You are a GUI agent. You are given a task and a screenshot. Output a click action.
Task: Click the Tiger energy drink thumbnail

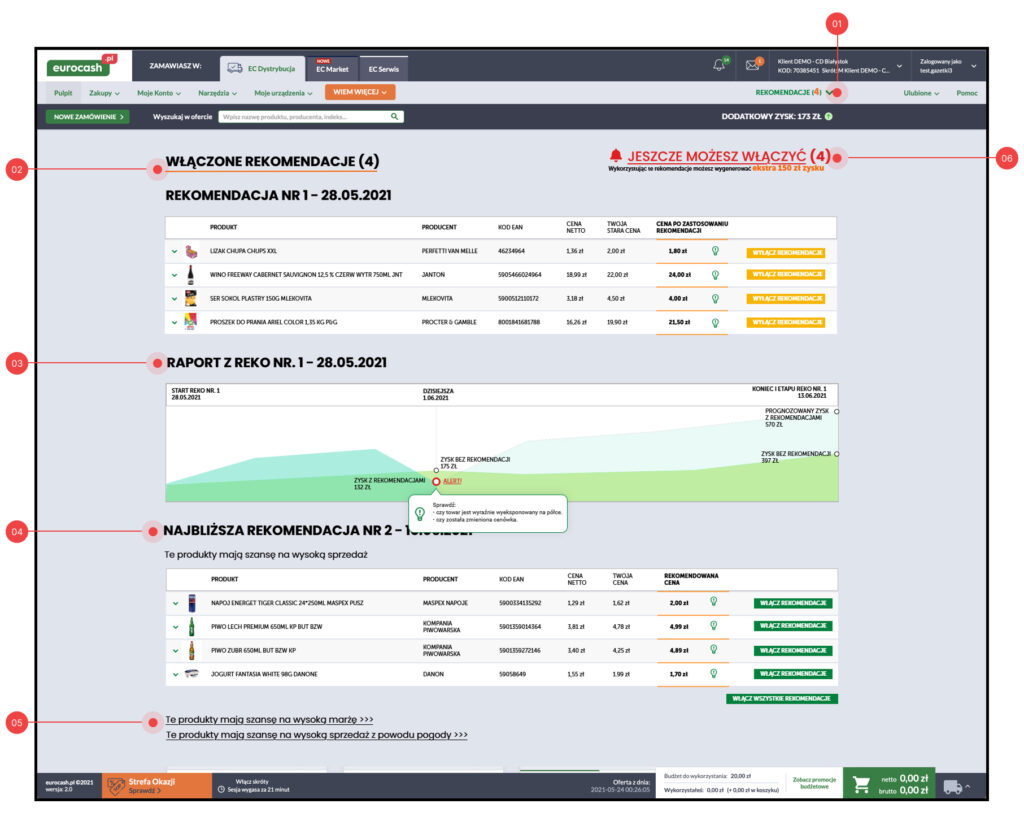tap(192, 603)
